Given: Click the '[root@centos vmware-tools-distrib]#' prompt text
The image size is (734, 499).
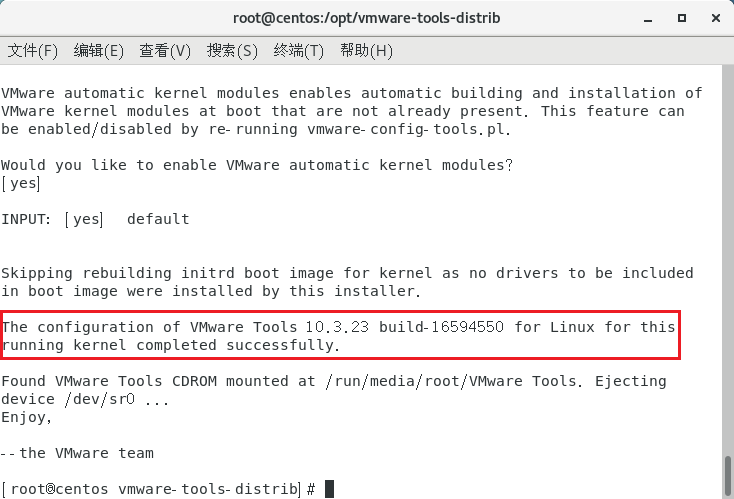Looking at the screenshot, I should point(158,489).
